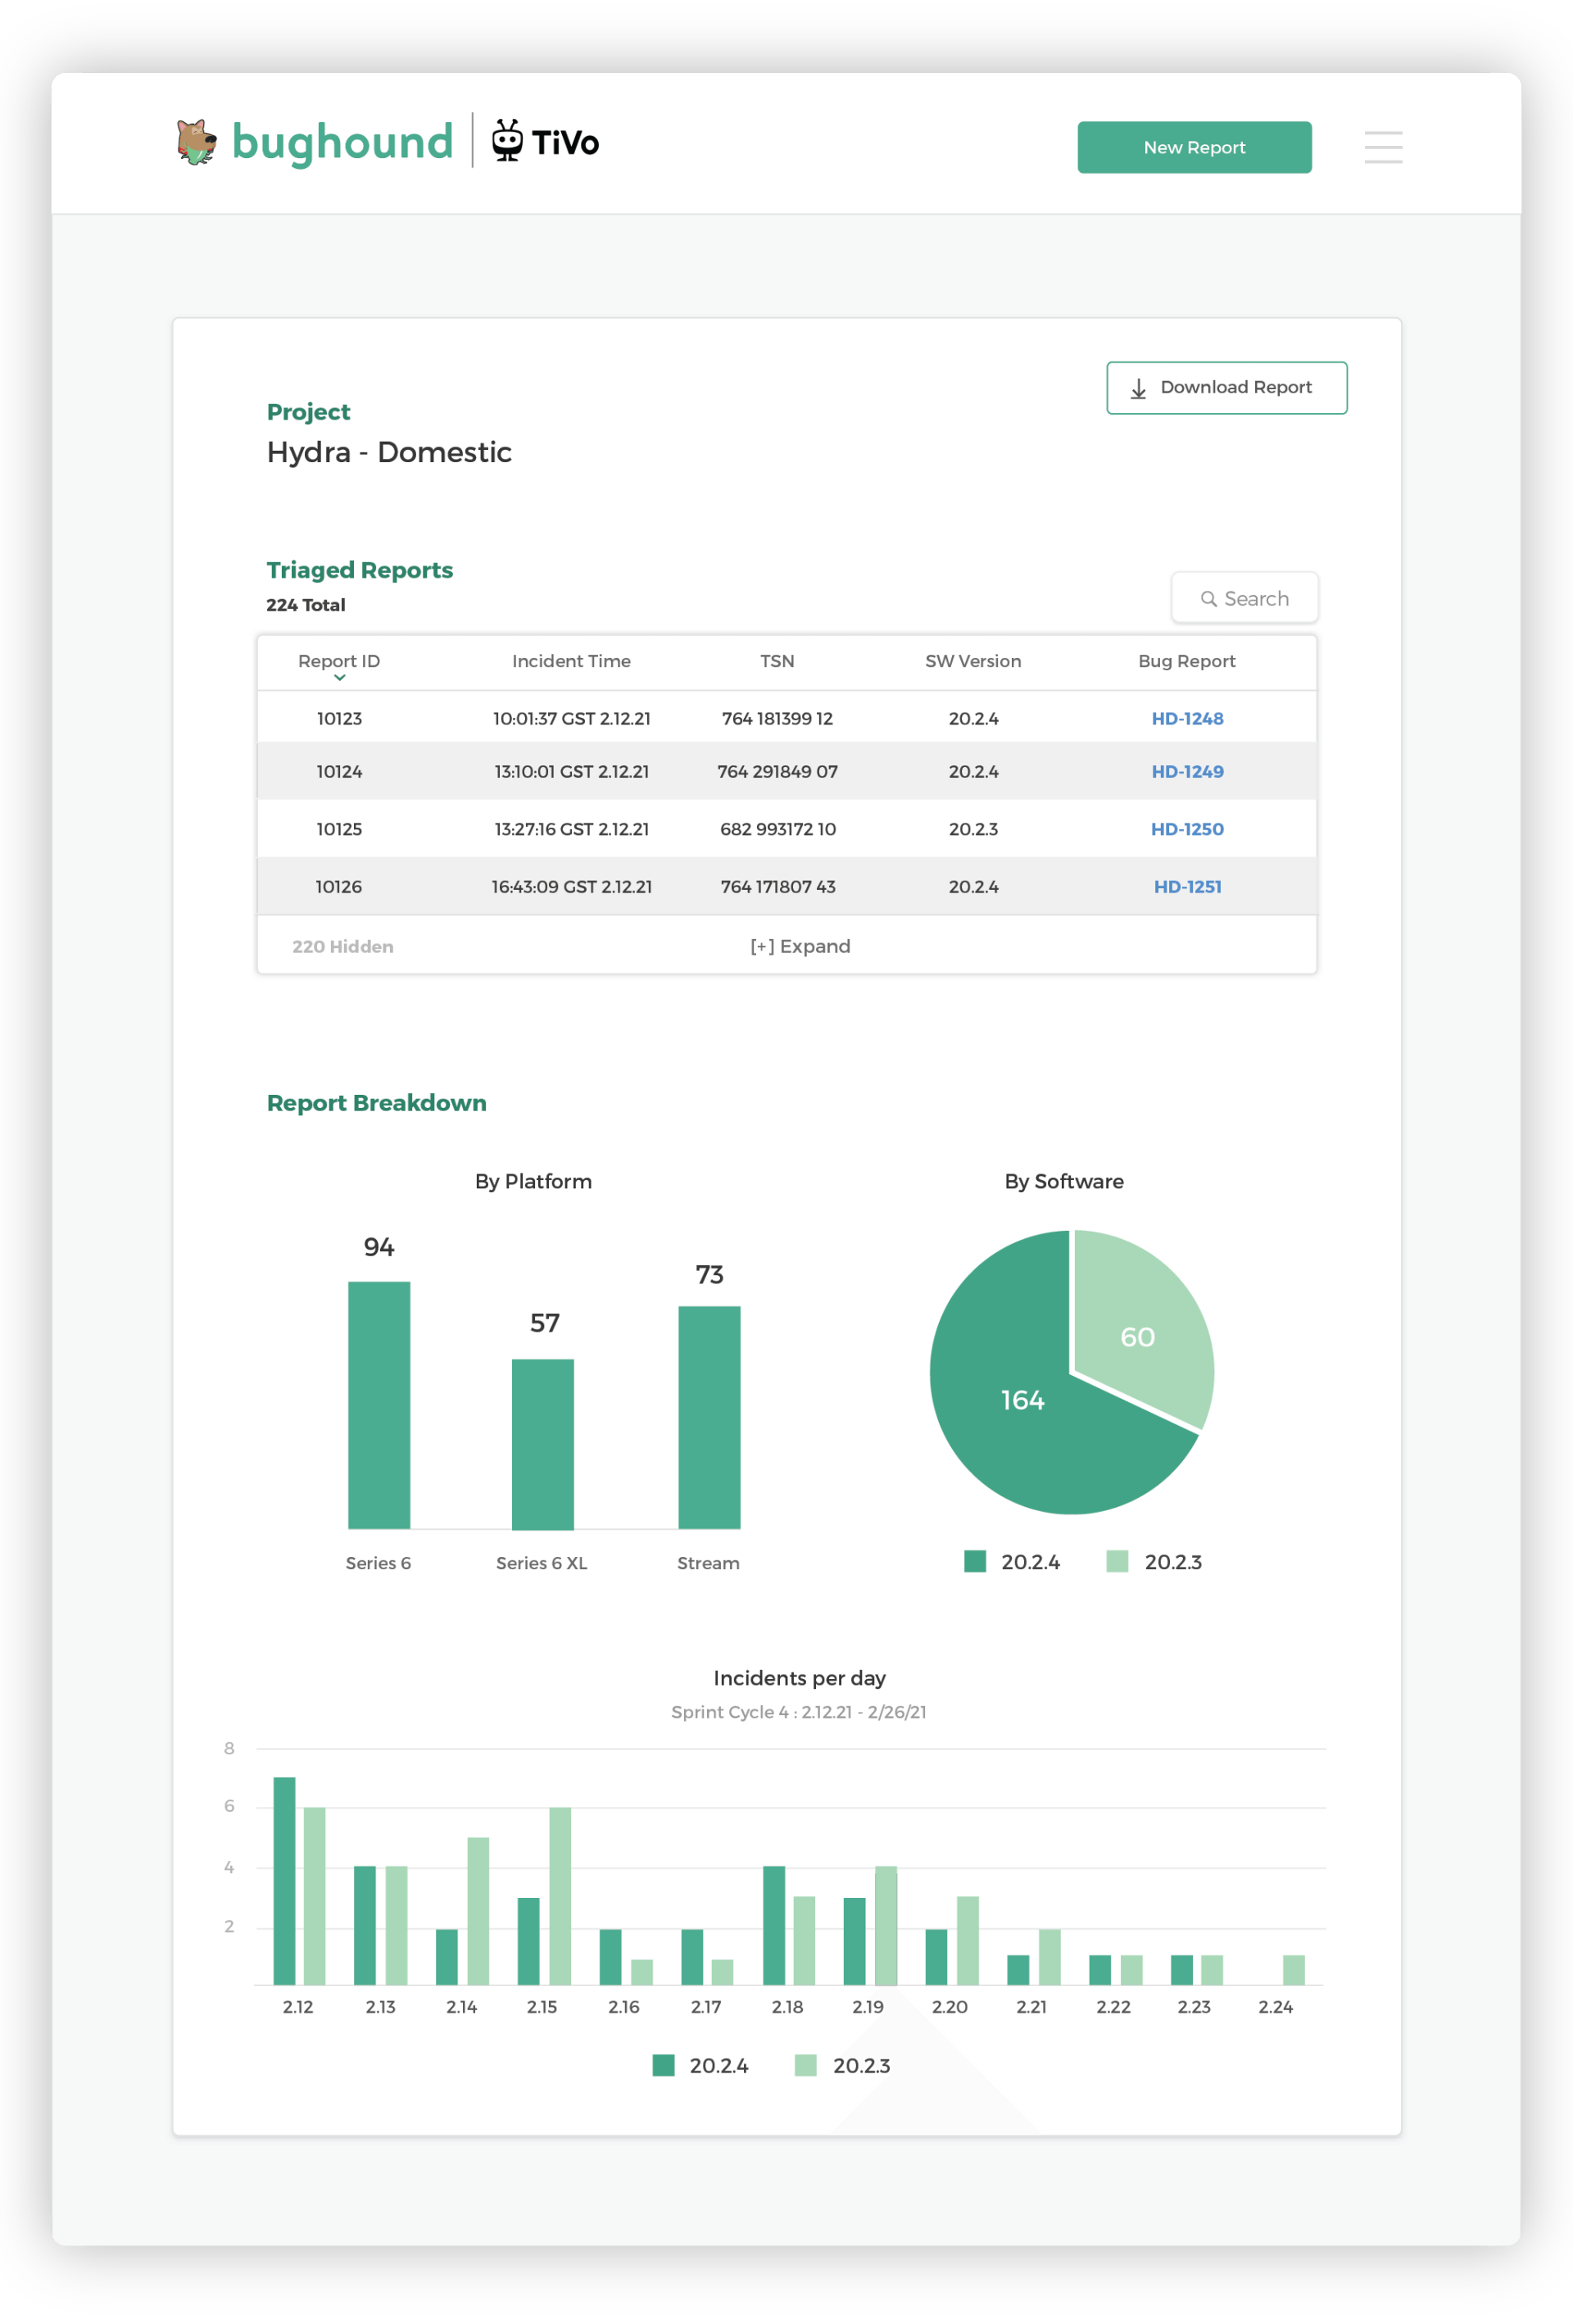Viewport: 1573px width, 2324px height.
Task: Open bug report HD-1250
Action: (1186, 829)
